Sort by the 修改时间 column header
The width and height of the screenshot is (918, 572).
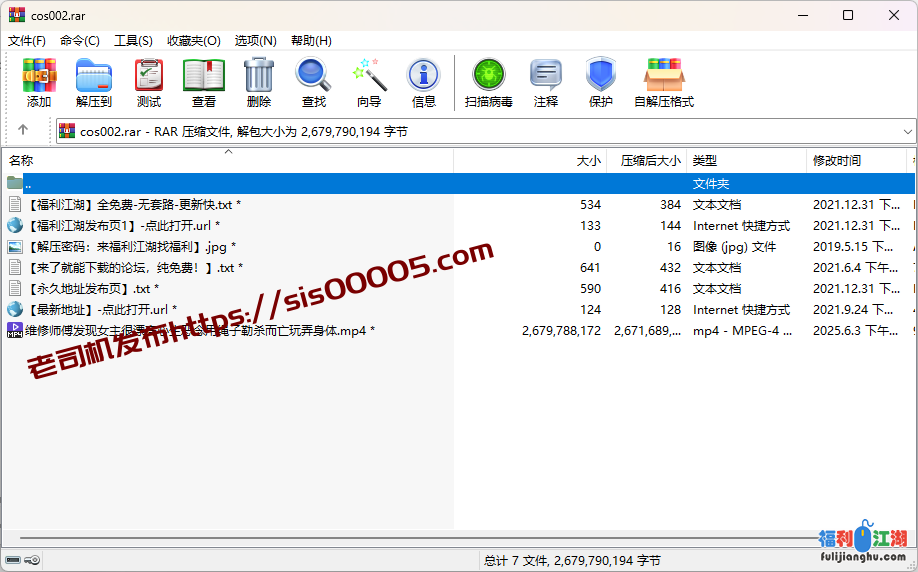click(x=856, y=160)
